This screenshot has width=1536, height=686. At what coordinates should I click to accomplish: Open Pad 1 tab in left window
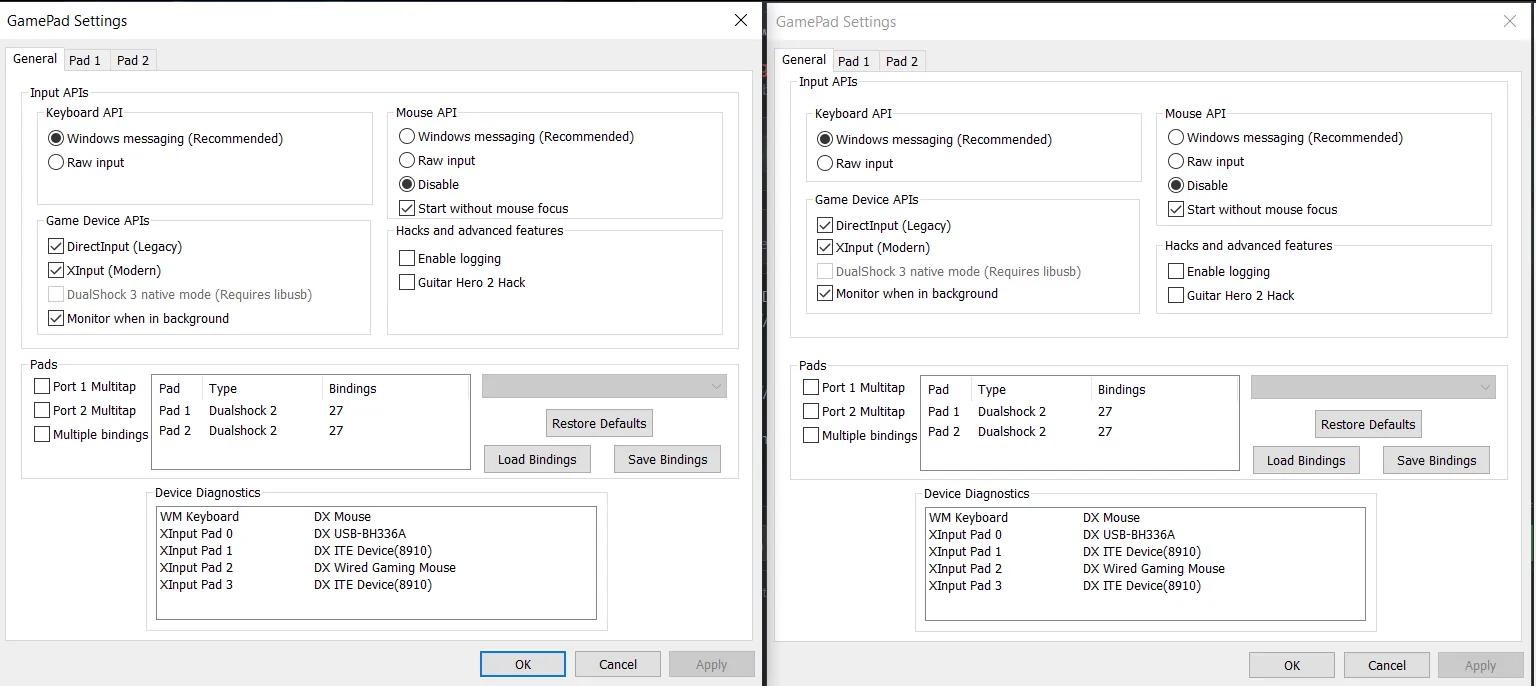tap(85, 60)
